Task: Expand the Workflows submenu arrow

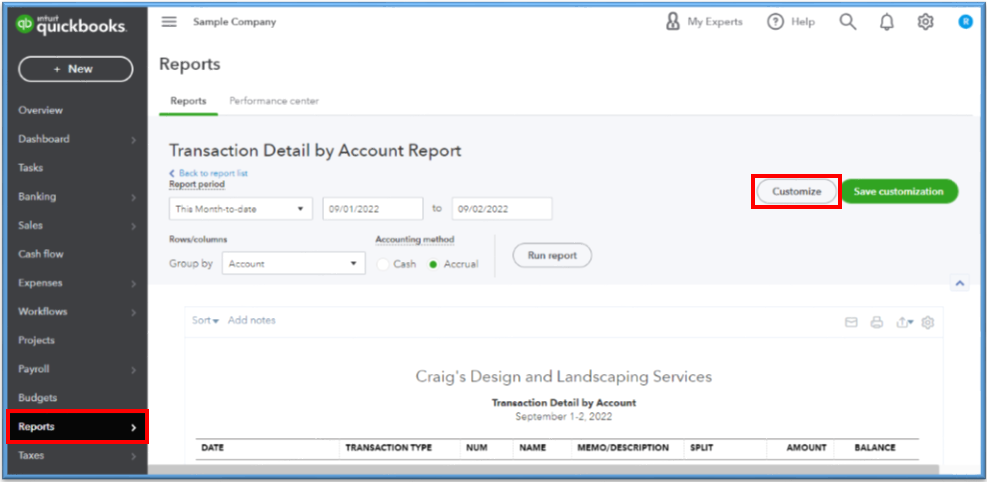Action: pyautogui.click(x=133, y=313)
